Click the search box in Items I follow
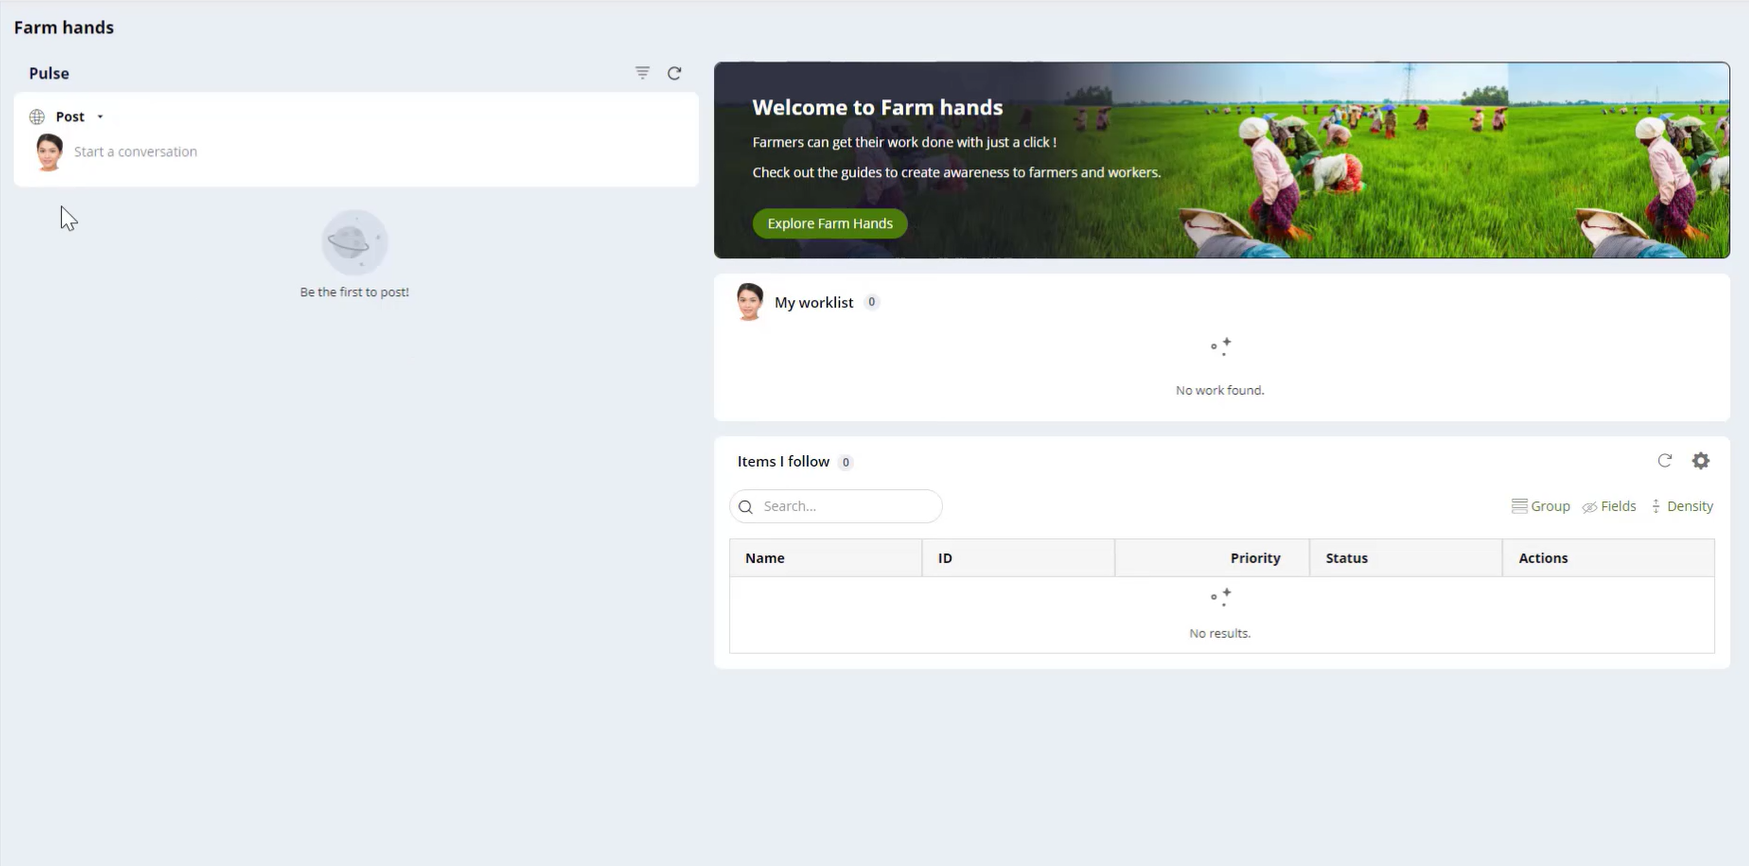 coord(836,506)
